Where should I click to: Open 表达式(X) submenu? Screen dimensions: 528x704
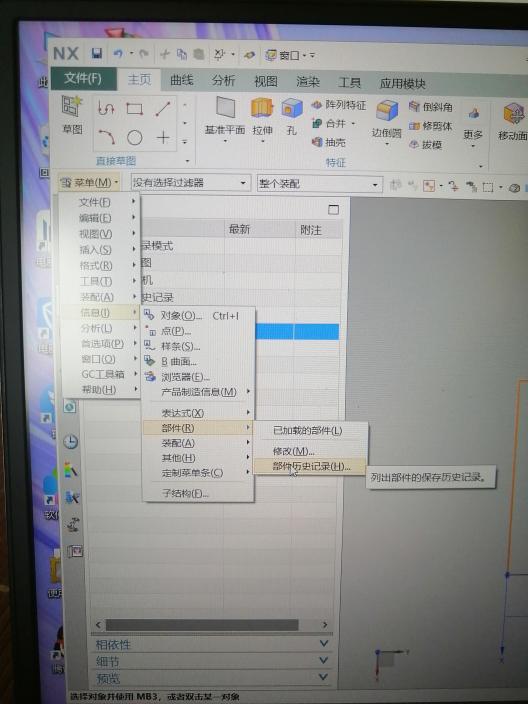point(198,413)
